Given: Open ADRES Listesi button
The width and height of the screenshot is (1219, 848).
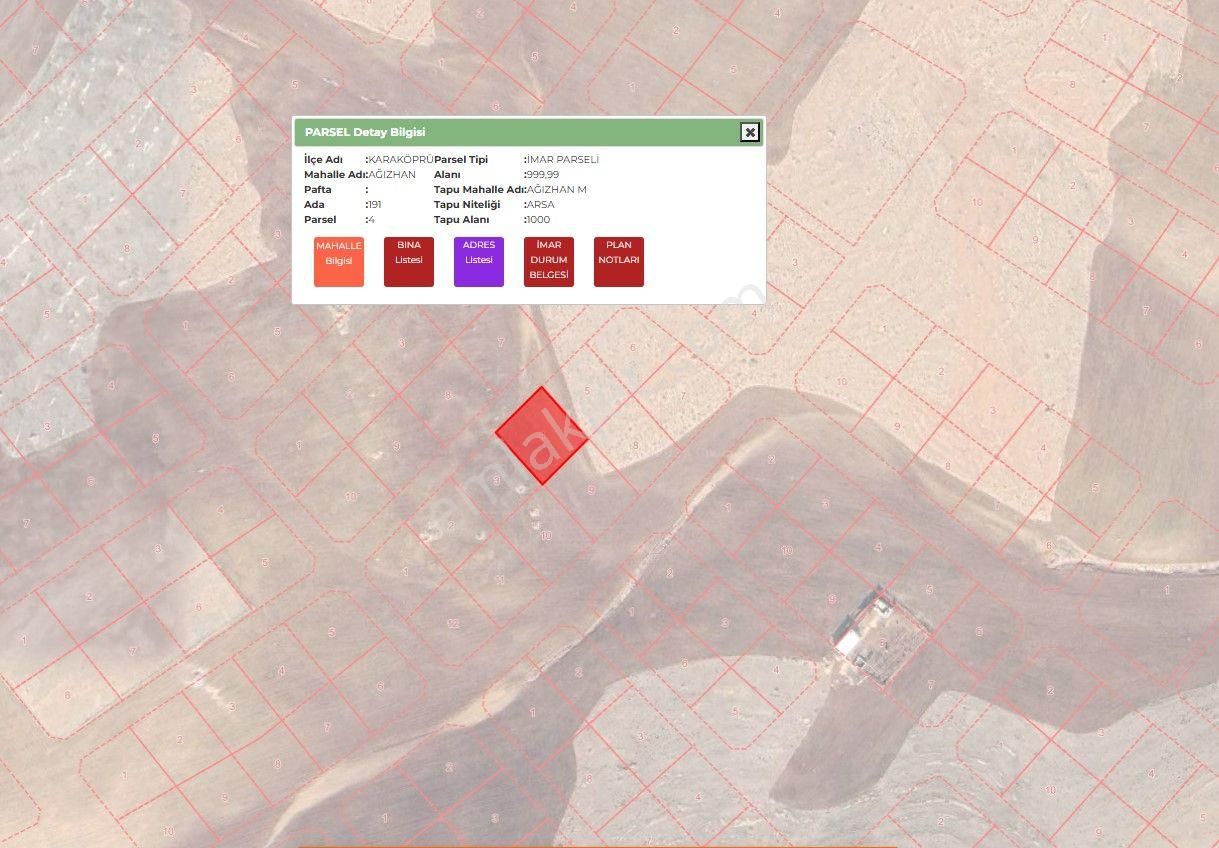Looking at the screenshot, I should (479, 262).
